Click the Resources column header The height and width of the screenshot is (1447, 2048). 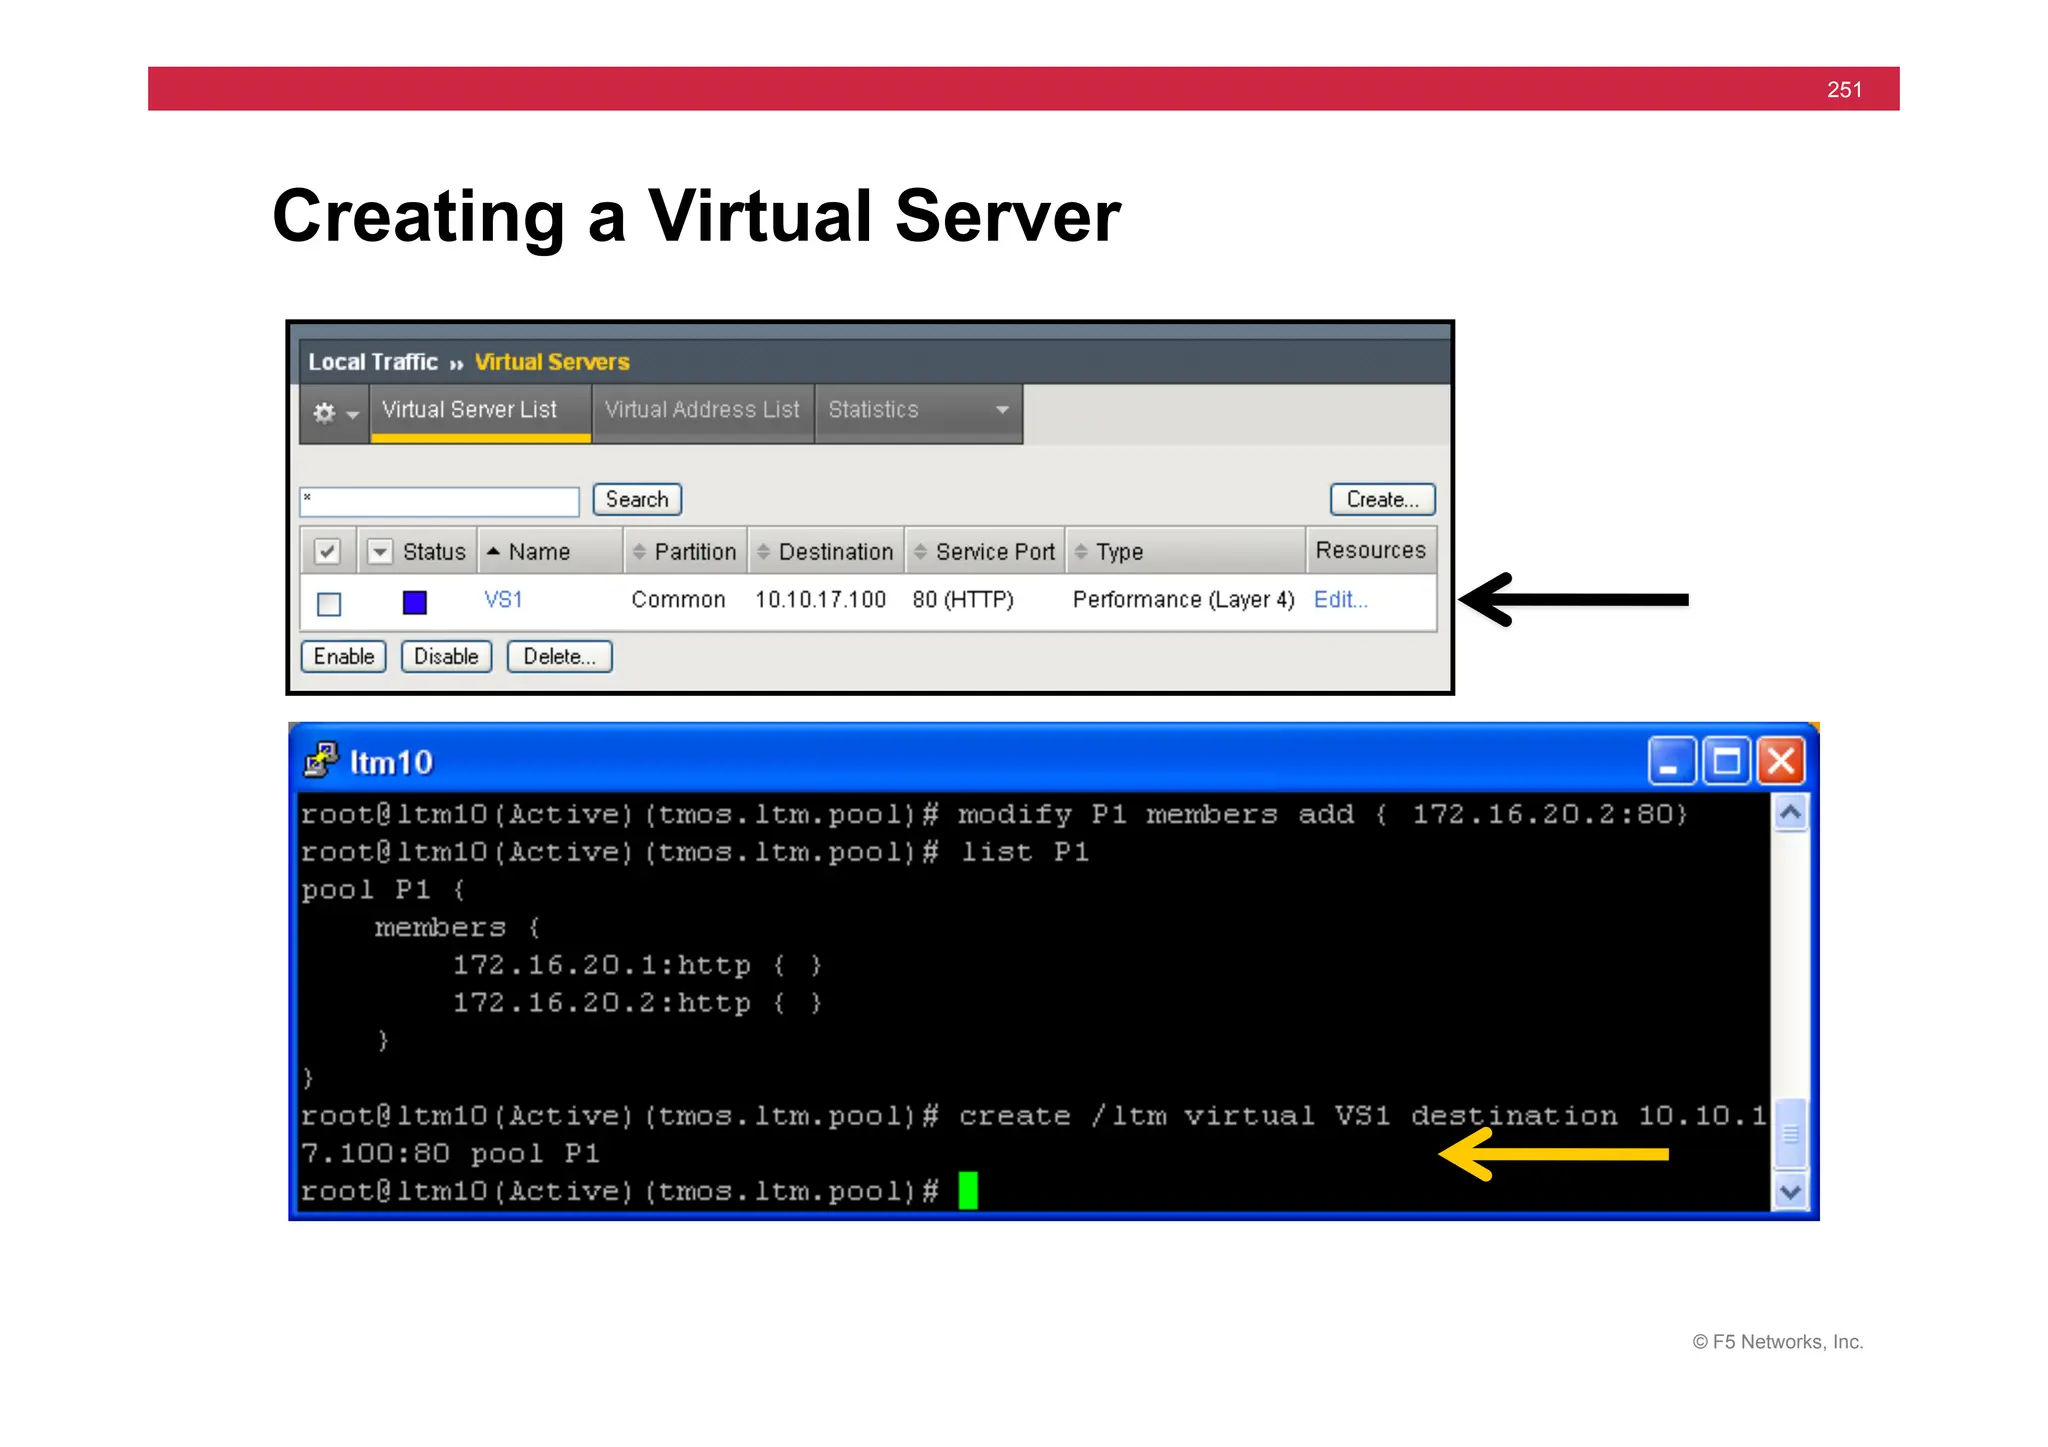(1371, 550)
